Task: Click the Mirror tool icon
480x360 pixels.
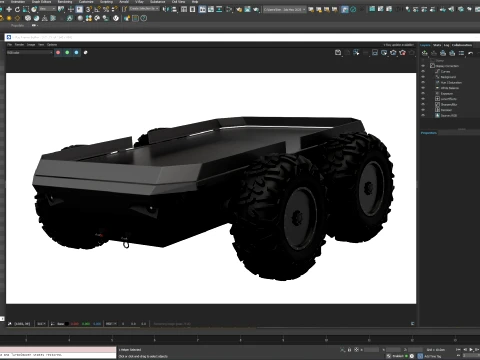Action: (x=166, y=9)
